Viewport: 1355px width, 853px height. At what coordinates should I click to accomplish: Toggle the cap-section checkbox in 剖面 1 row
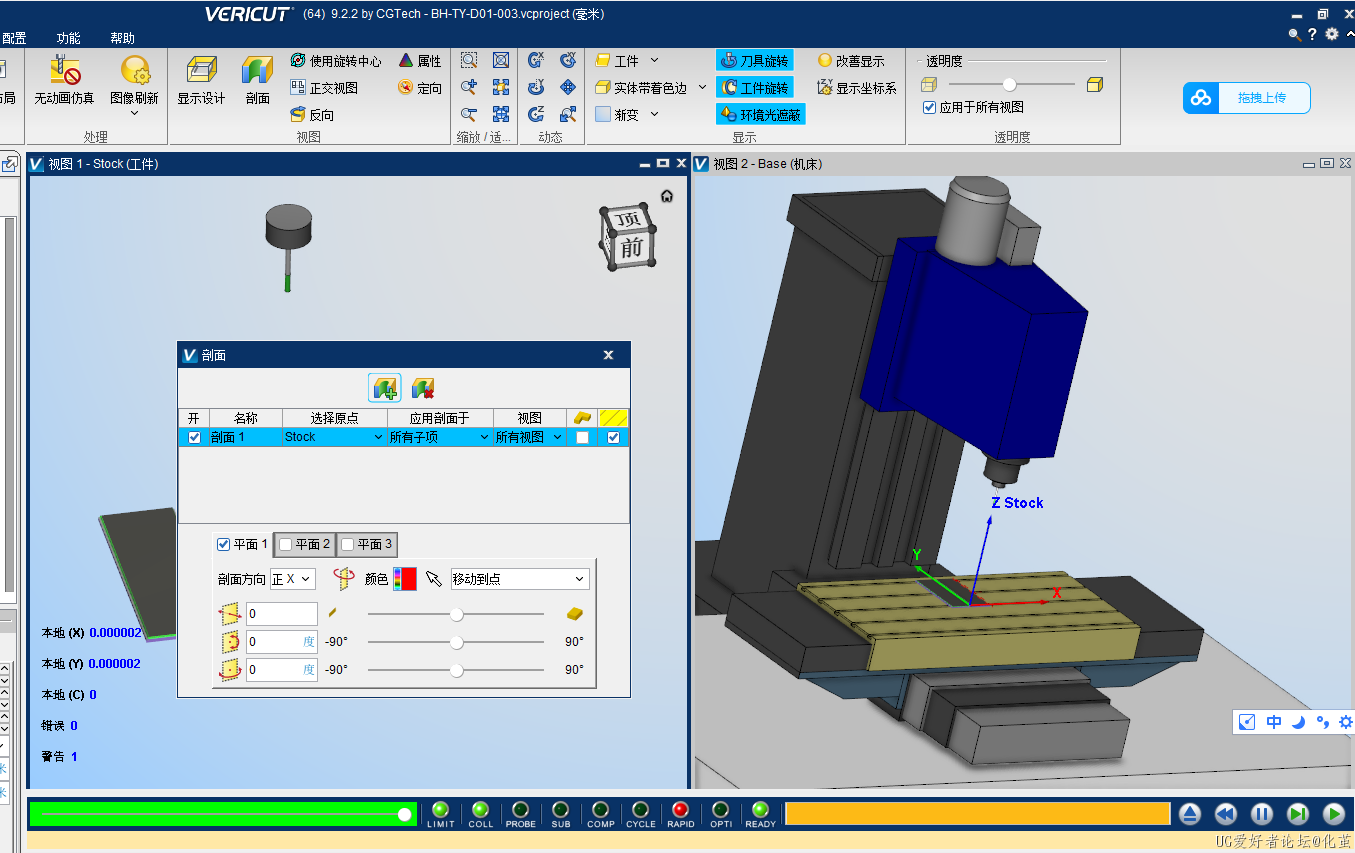(x=582, y=437)
